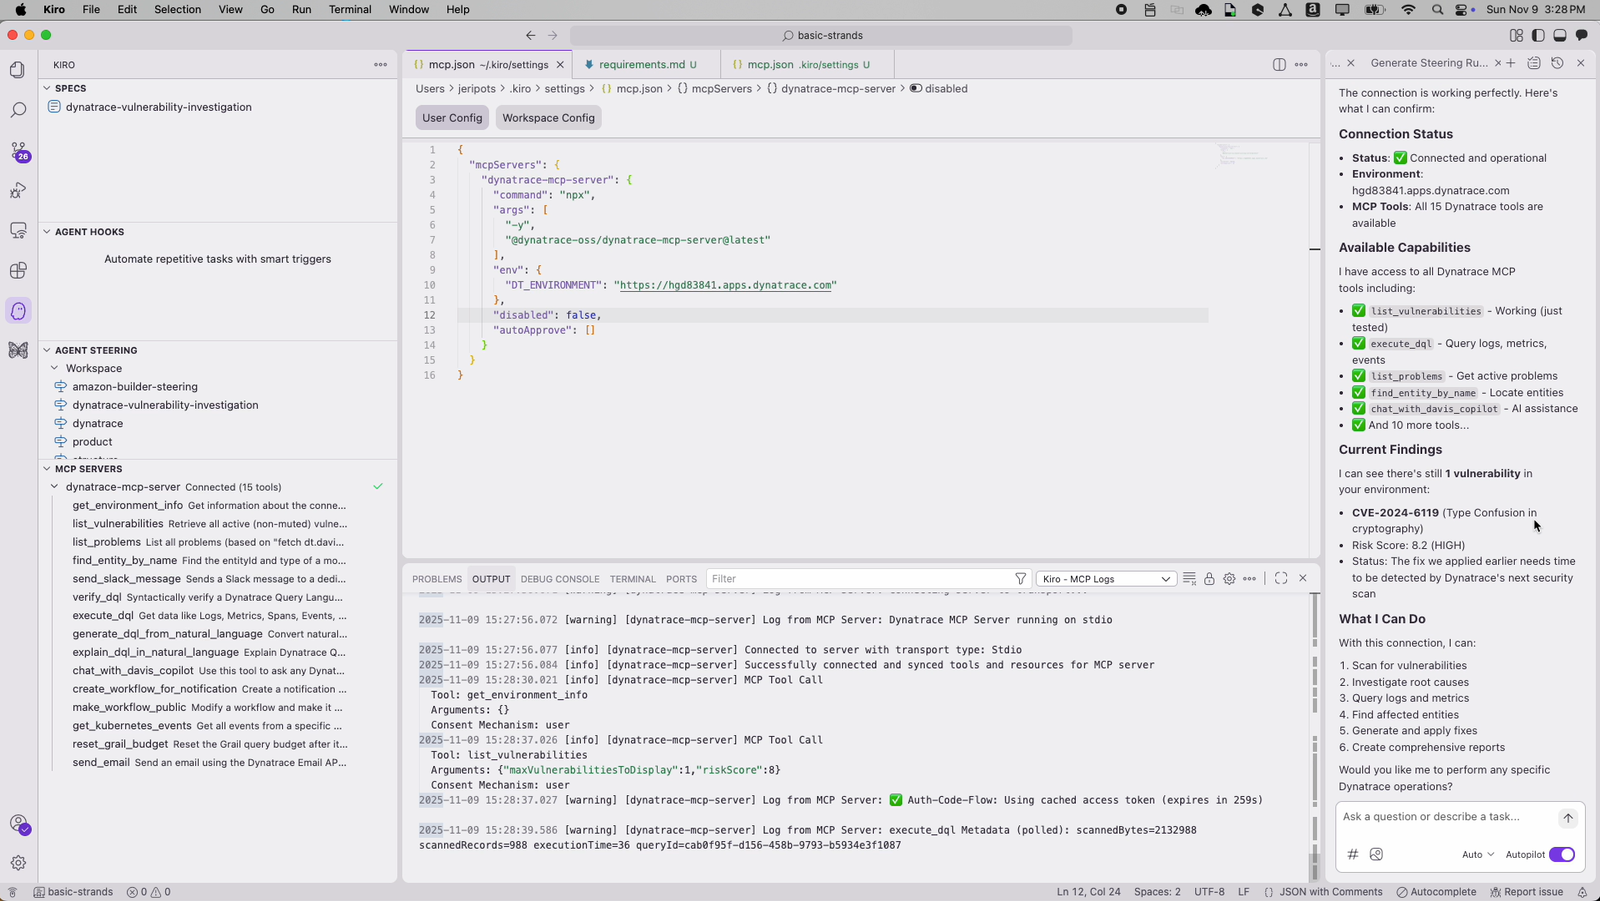1600x901 pixels.
Task: Switch to the PORTS panel tab
Action: [681, 579]
